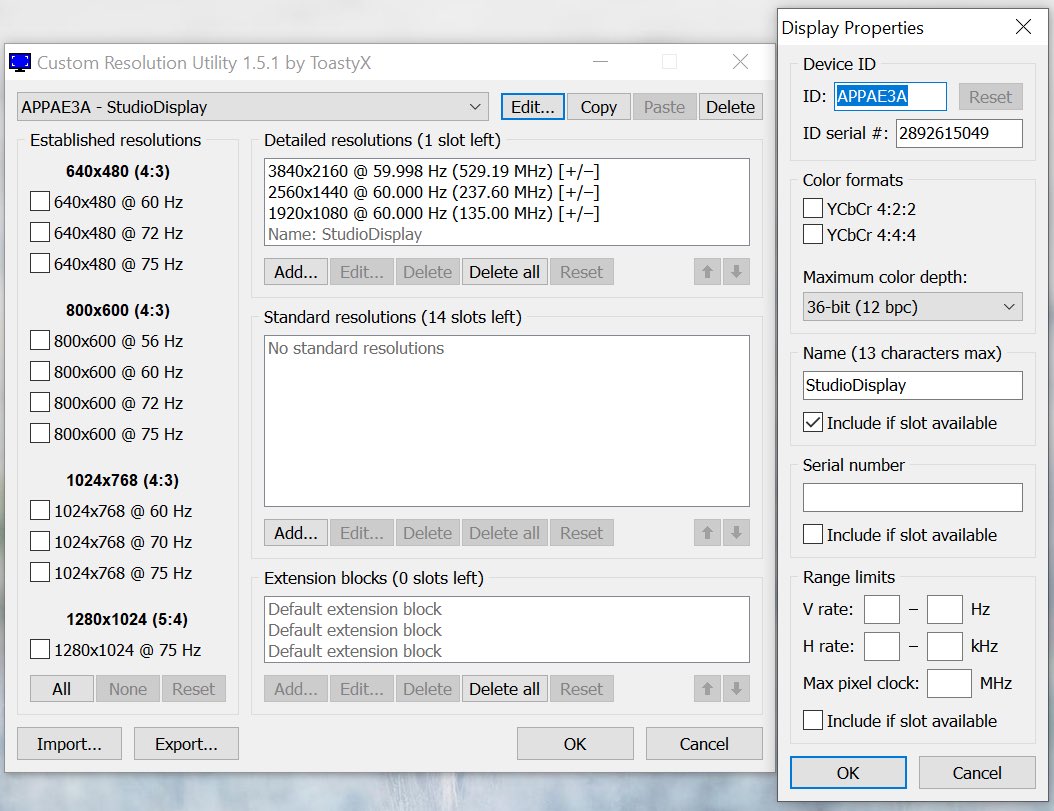Click OK in the Custom Resolution Utility window
This screenshot has height=811, width=1054.
point(575,744)
